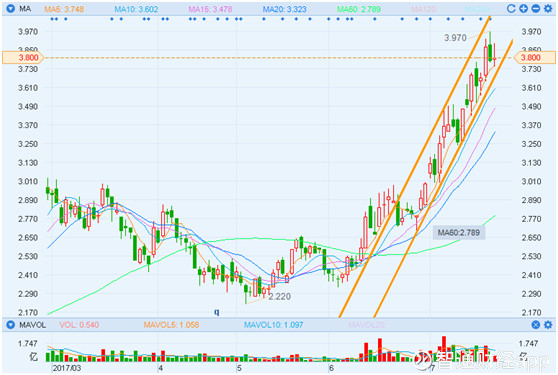This screenshot has width=558, height=375.
Task: Select the MA20 legend entry
Action: tap(284, 9)
